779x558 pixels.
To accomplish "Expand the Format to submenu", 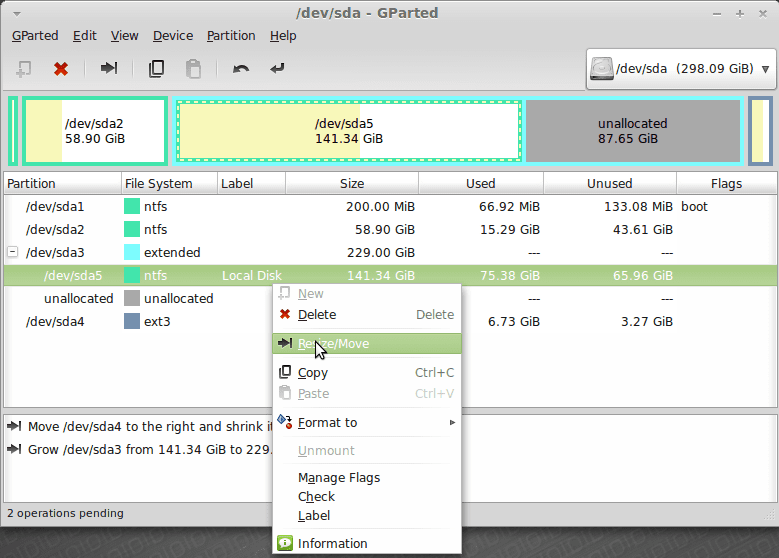I will (367, 422).
